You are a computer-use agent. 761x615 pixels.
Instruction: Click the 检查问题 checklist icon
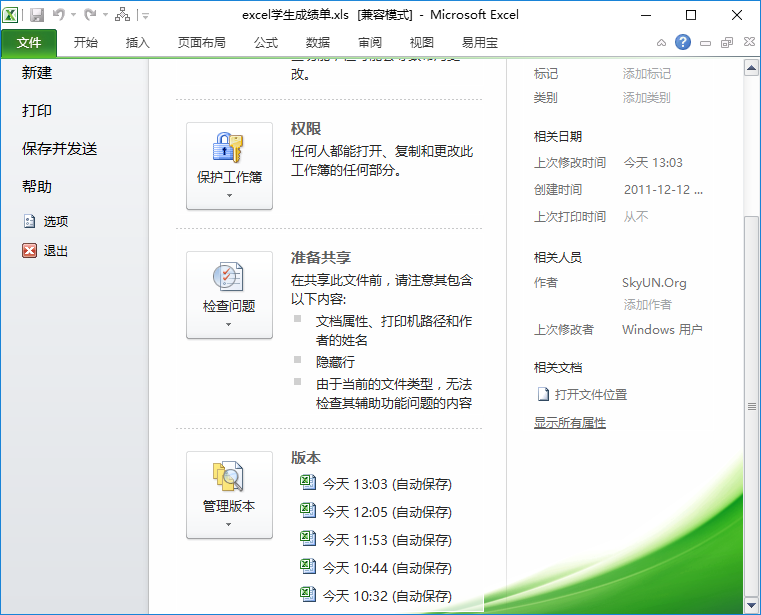(x=228, y=277)
